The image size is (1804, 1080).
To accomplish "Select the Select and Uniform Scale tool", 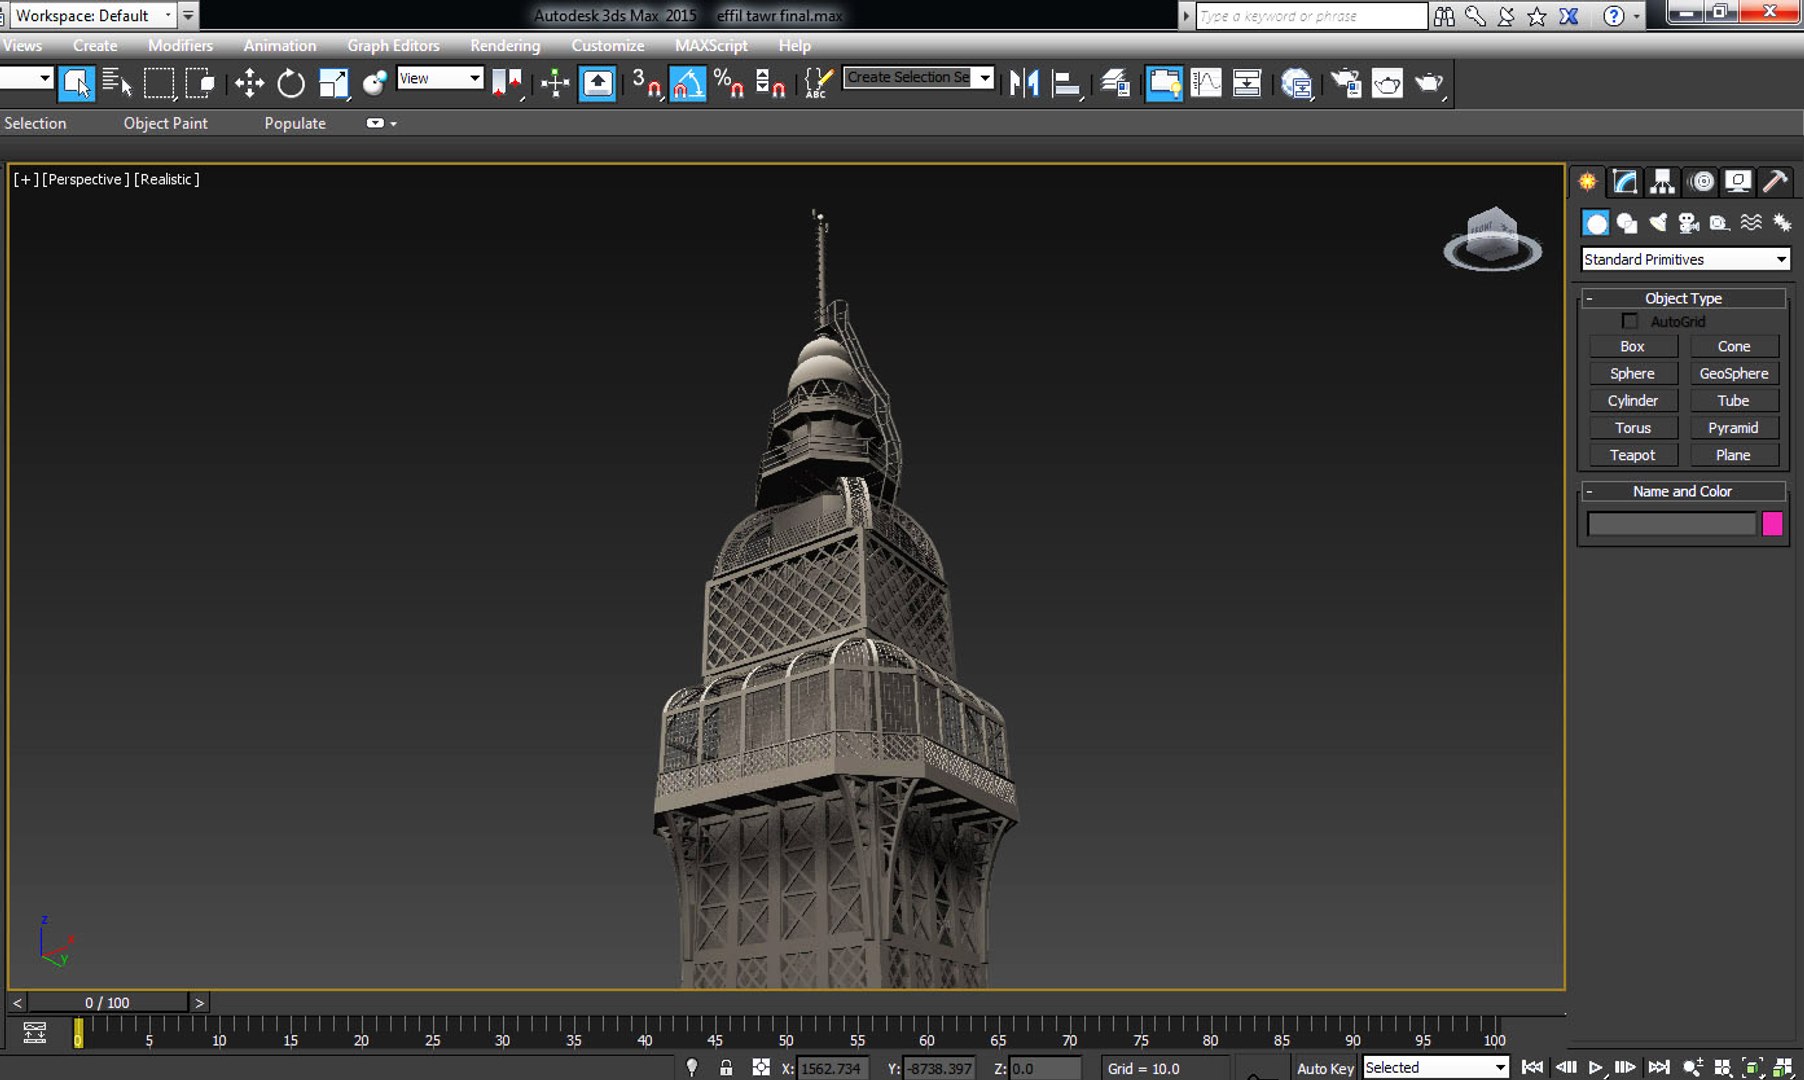I will (x=333, y=83).
